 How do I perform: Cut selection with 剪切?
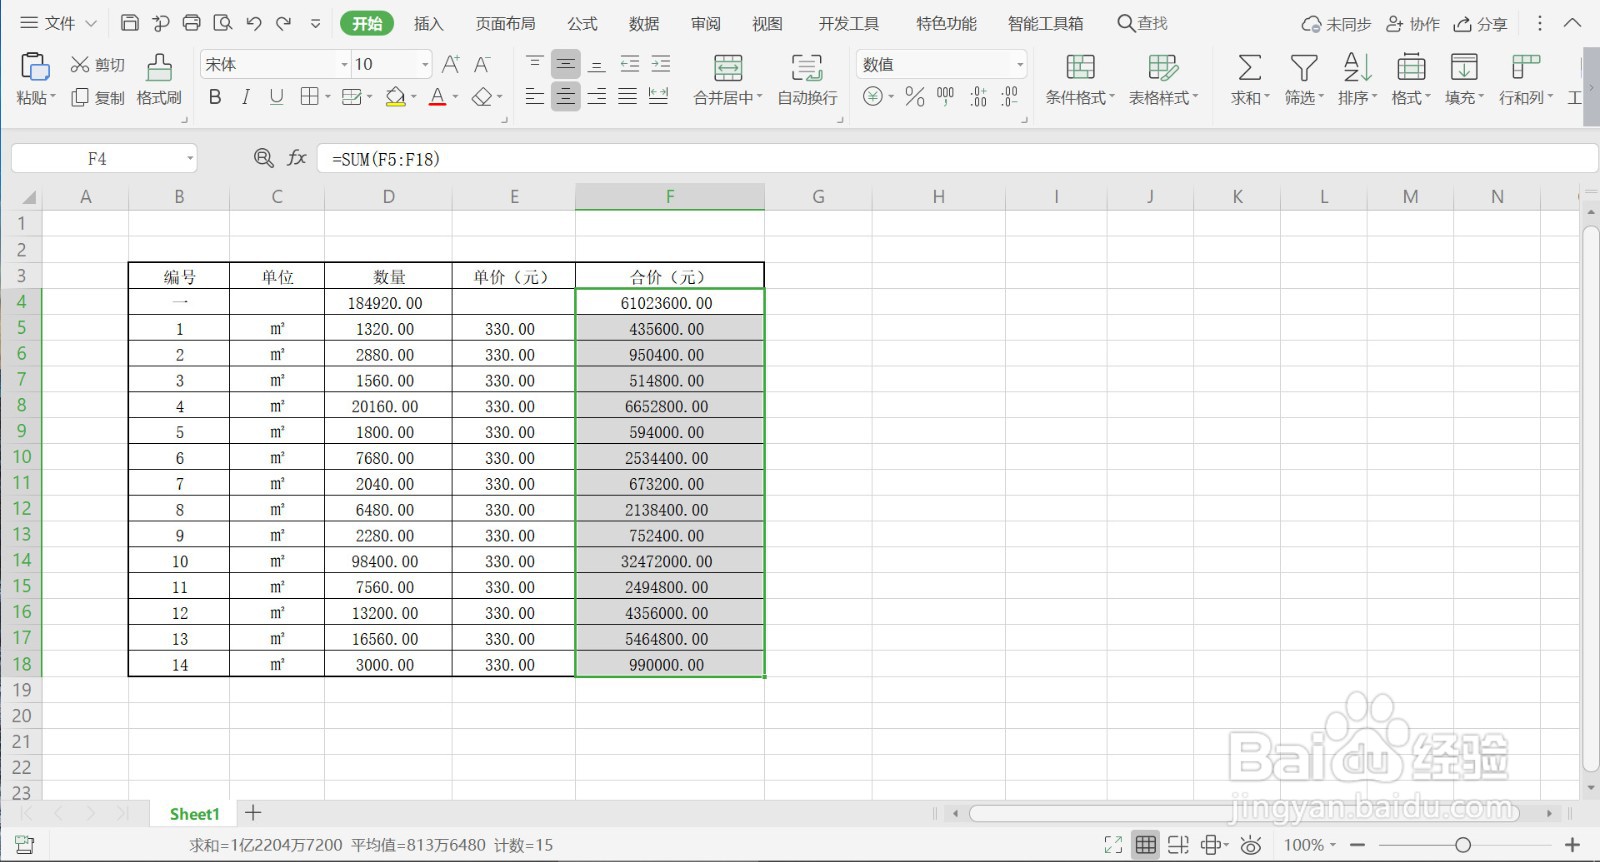click(97, 65)
